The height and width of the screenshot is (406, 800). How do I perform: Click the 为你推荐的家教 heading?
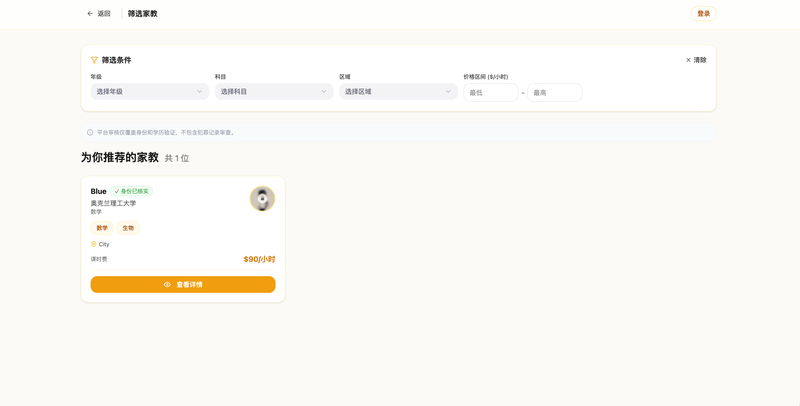[120, 157]
